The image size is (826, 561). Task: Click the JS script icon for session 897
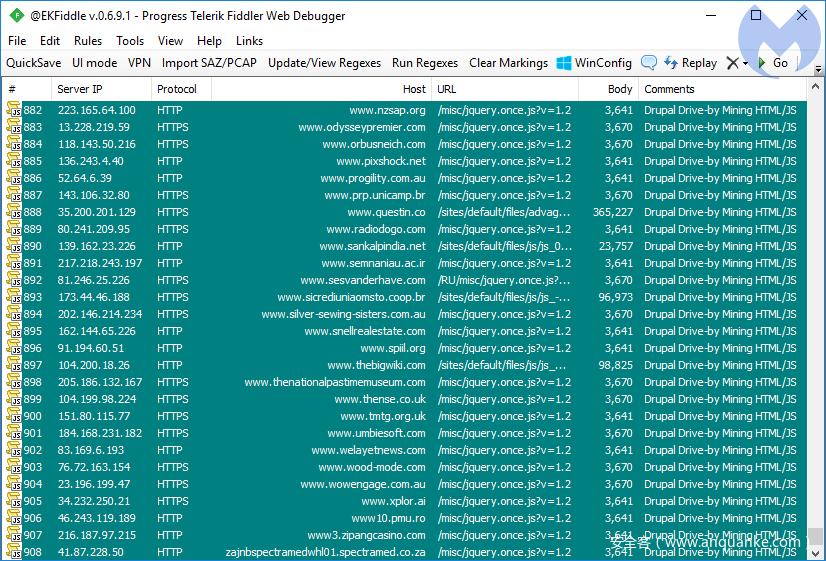(x=14, y=365)
